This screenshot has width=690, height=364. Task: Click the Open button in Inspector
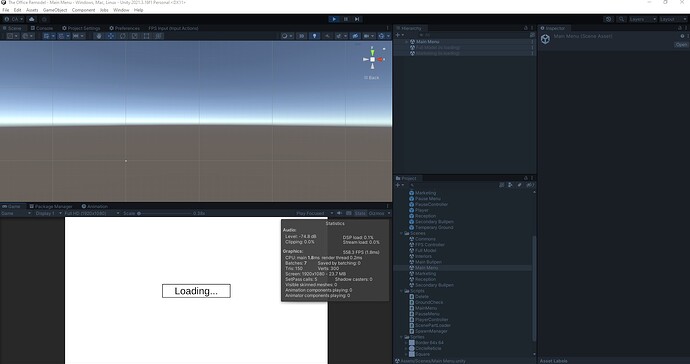point(681,45)
